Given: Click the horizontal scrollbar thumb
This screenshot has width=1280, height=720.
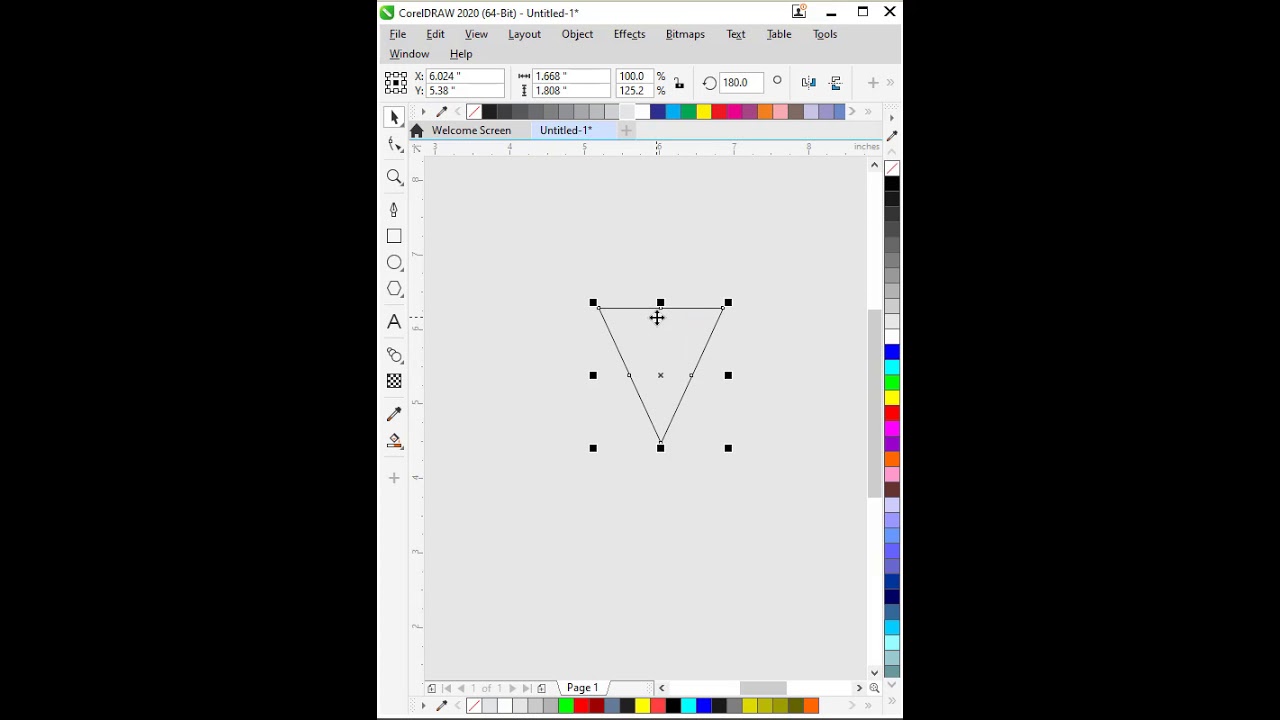Looking at the screenshot, I should 762,688.
